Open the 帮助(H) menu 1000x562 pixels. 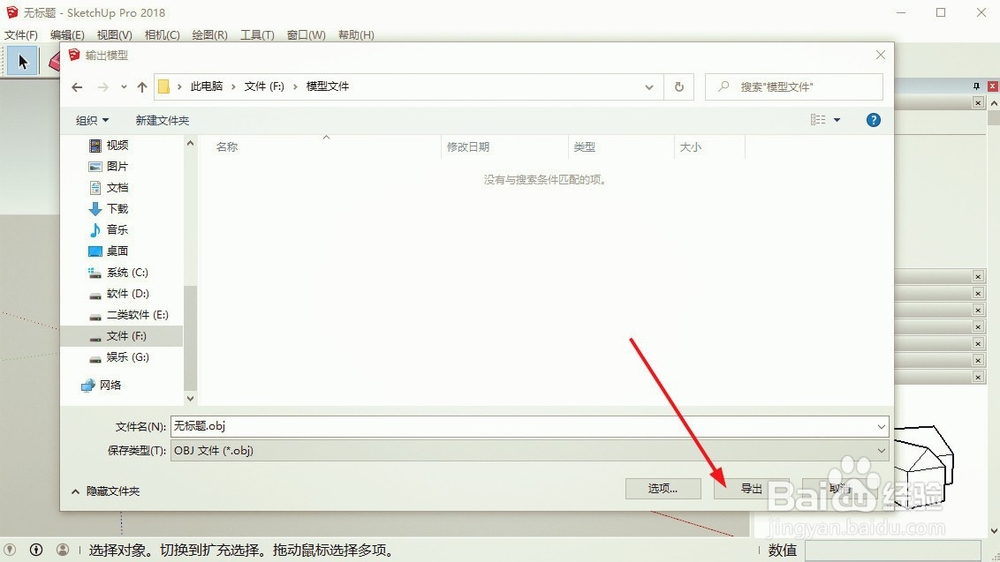click(356, 35)
